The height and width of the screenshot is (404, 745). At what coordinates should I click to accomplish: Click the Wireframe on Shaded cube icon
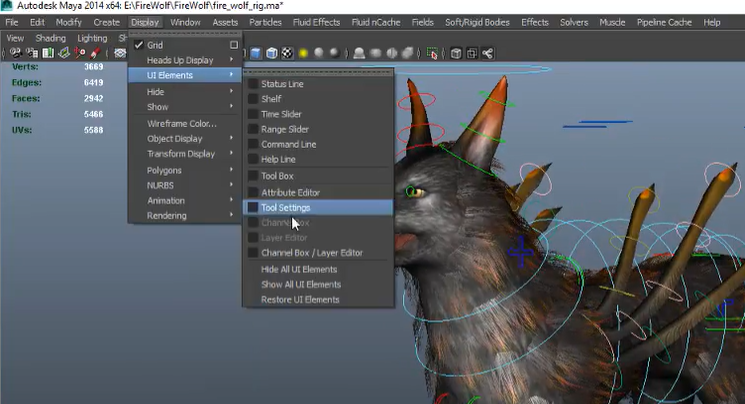point(272,53)
